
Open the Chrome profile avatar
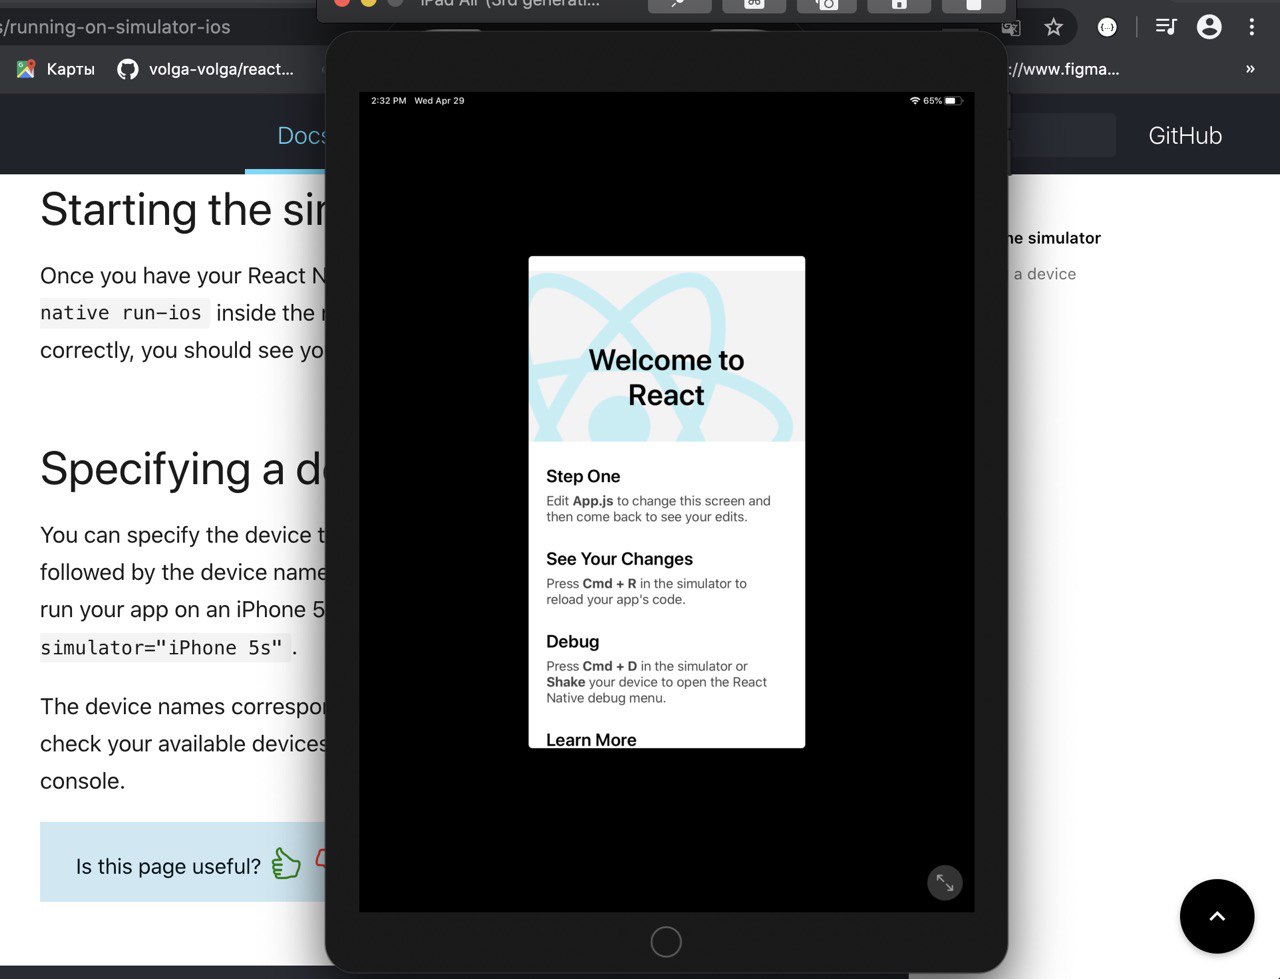(1209, 27)
